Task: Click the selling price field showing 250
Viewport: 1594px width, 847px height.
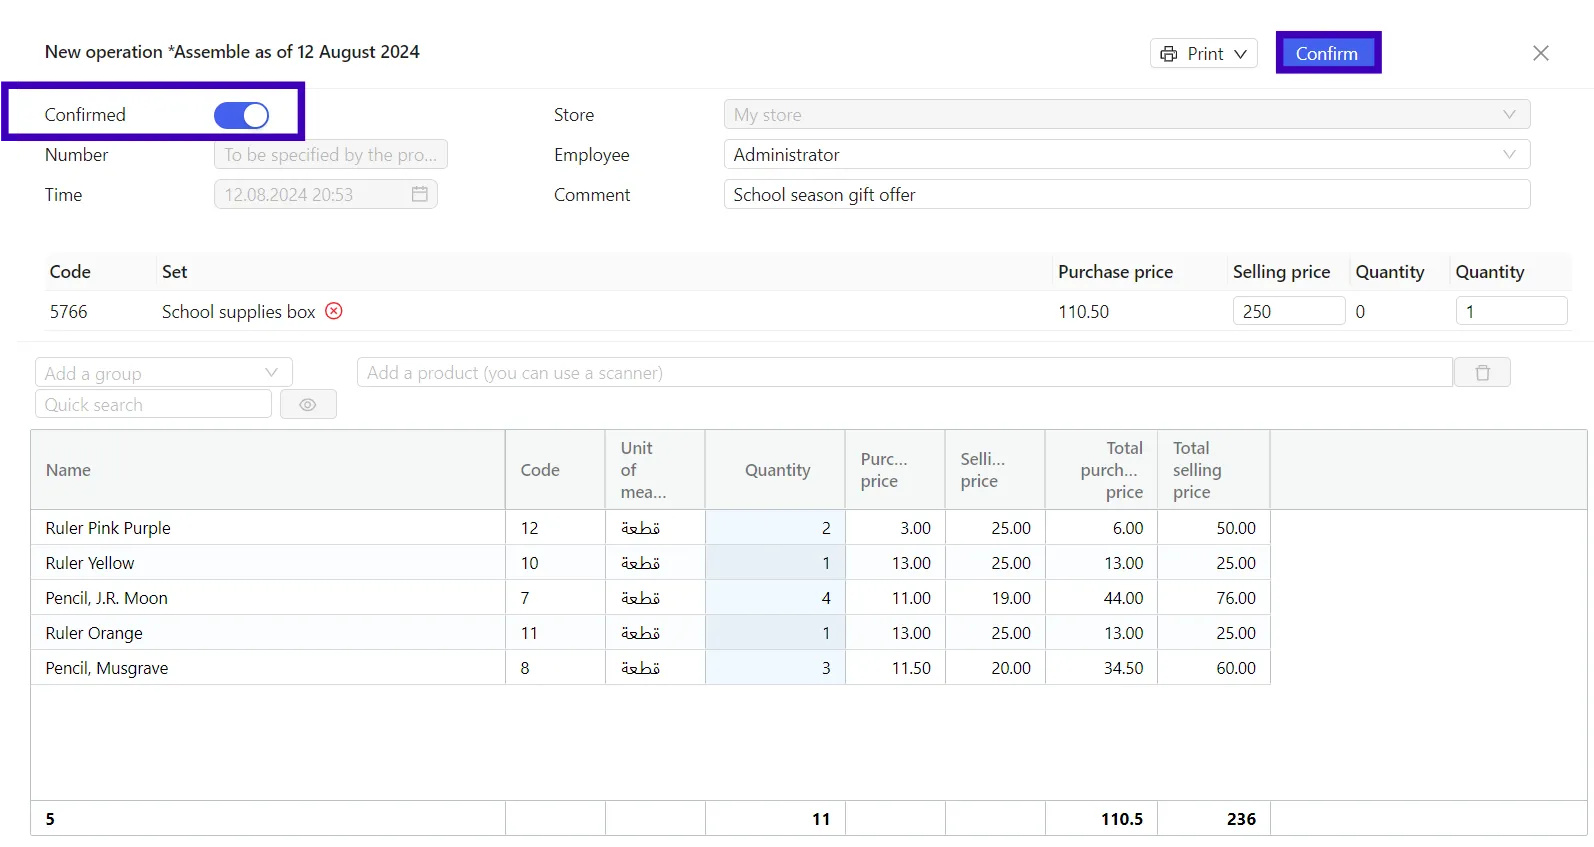Action: coord(1288,311)
